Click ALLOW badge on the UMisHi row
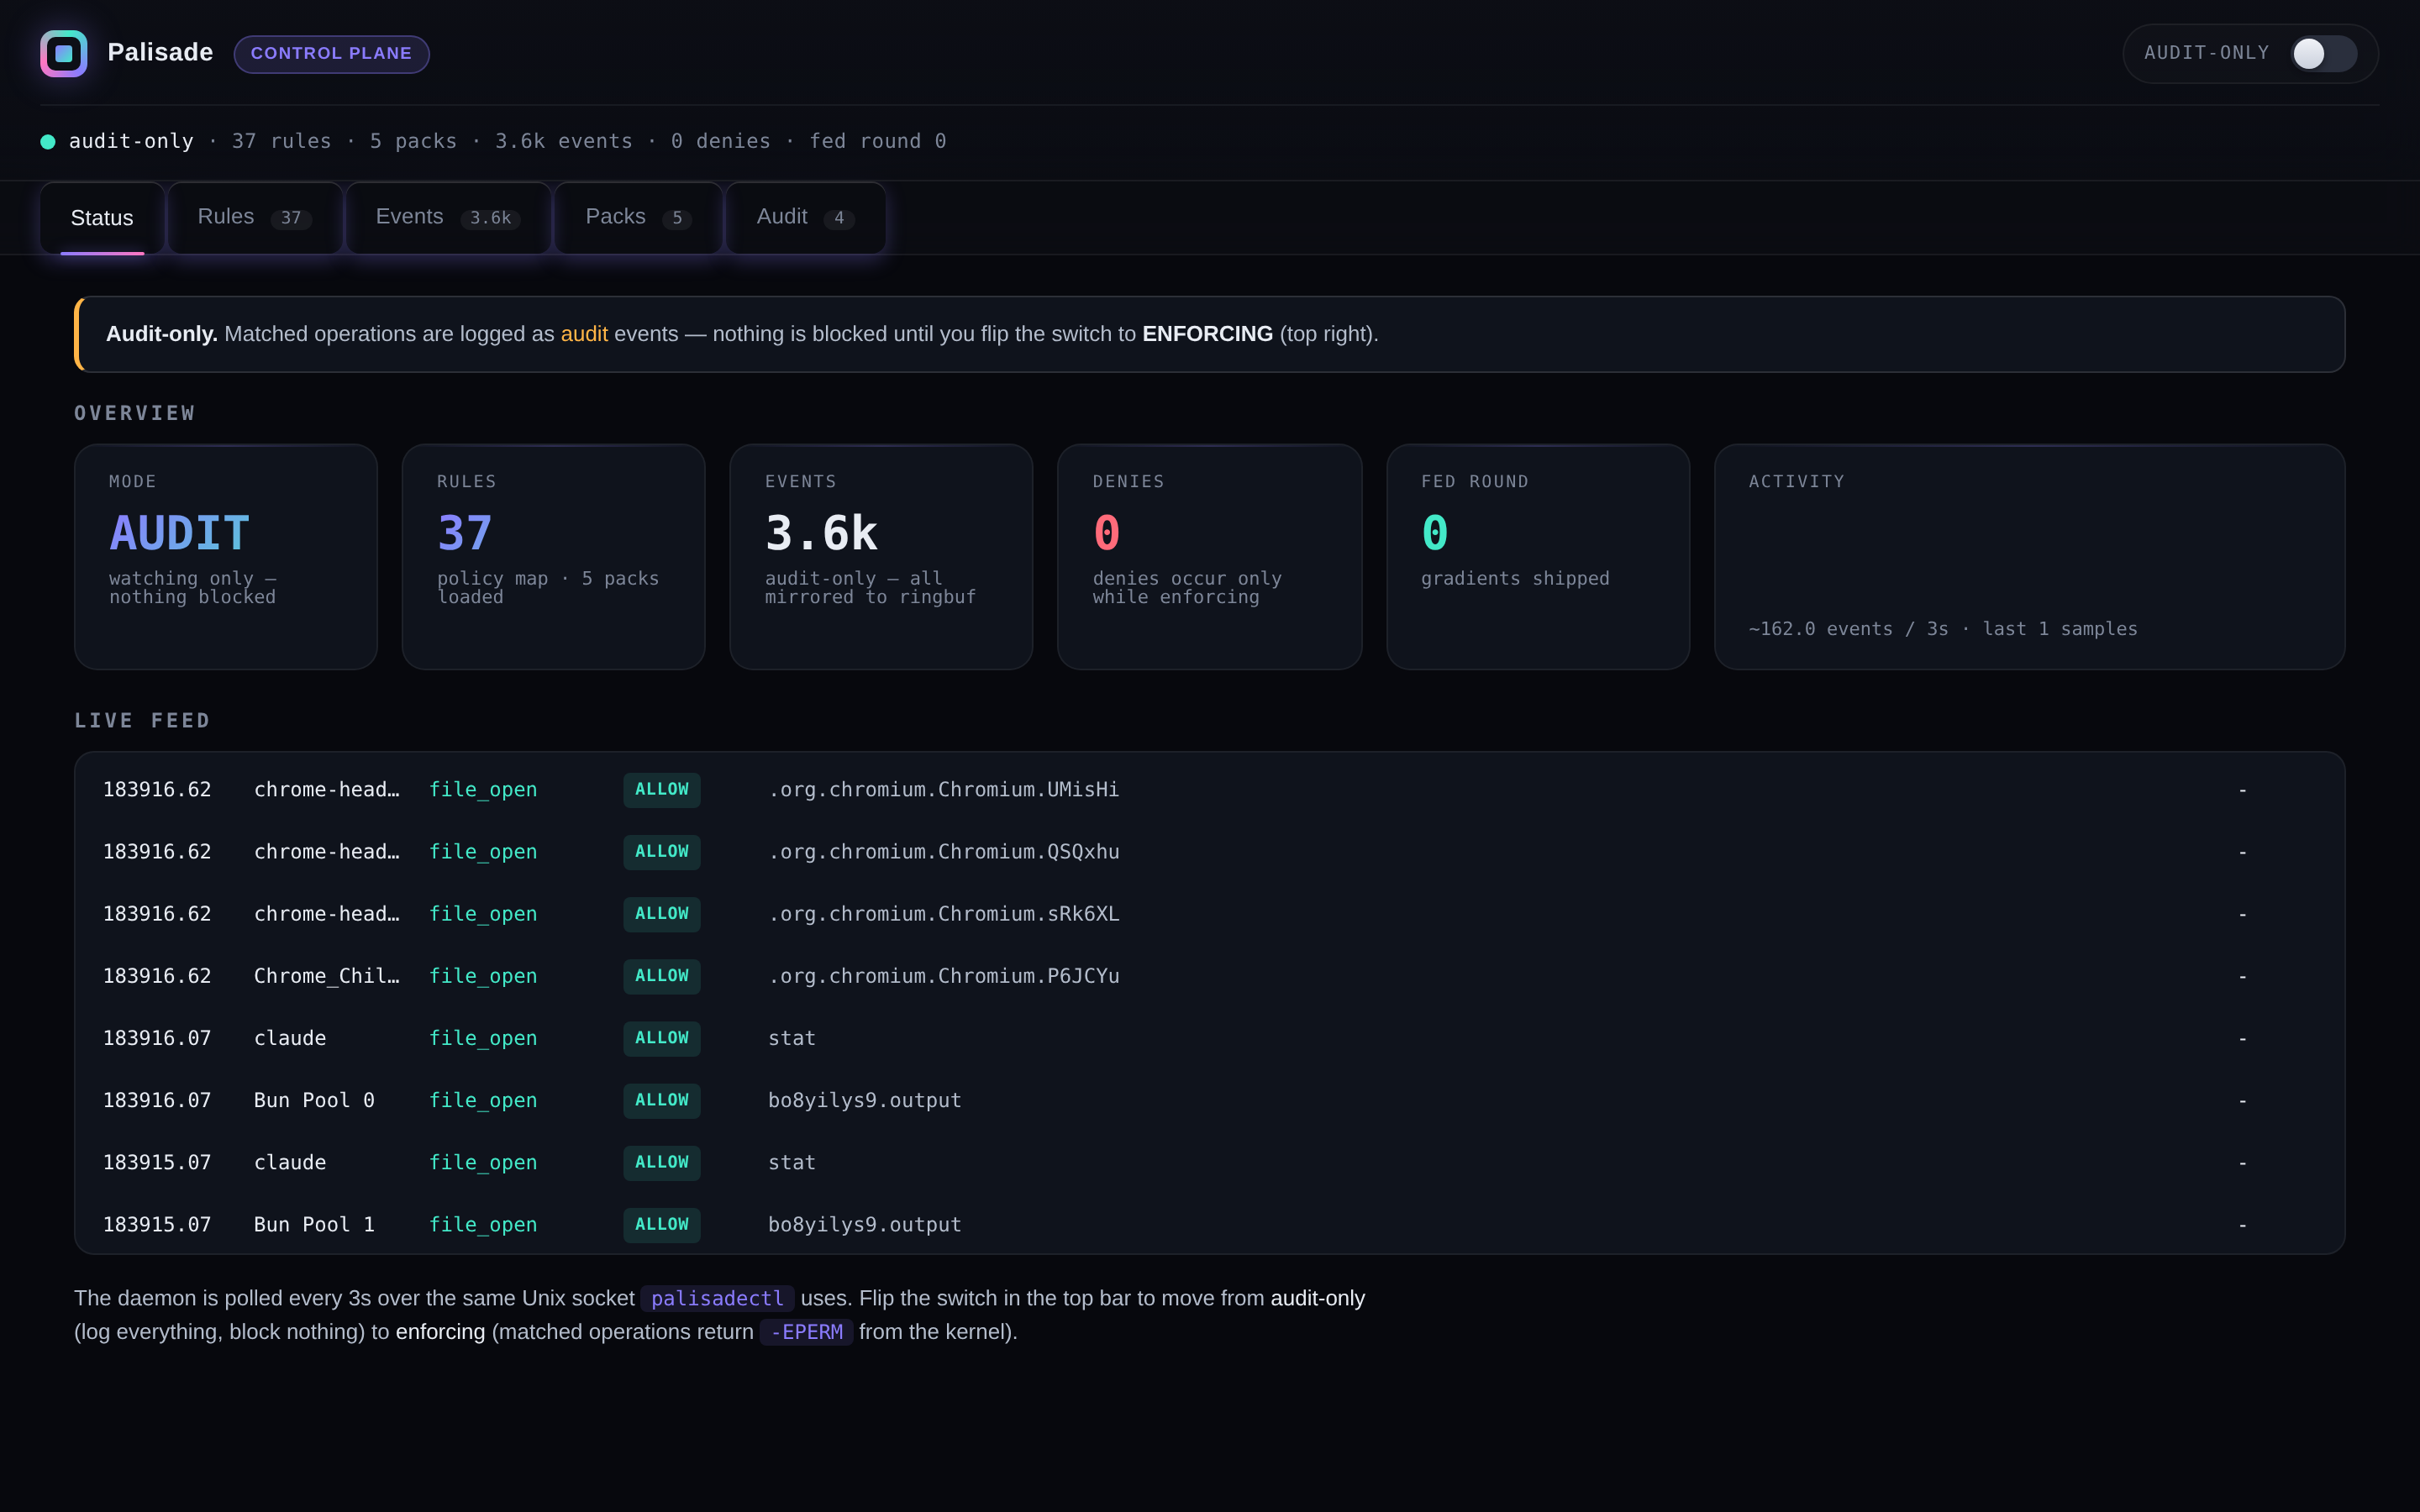The width and height of the screenshot is (2420, 1512). tap(662, 790)
